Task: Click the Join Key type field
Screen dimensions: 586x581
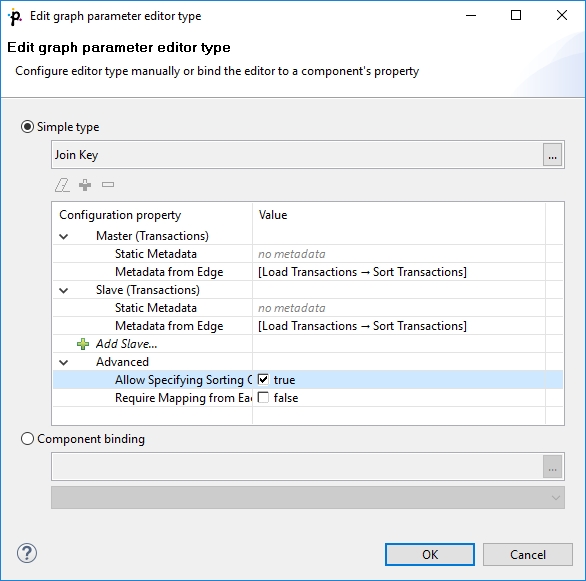Action: coord(297,155)
